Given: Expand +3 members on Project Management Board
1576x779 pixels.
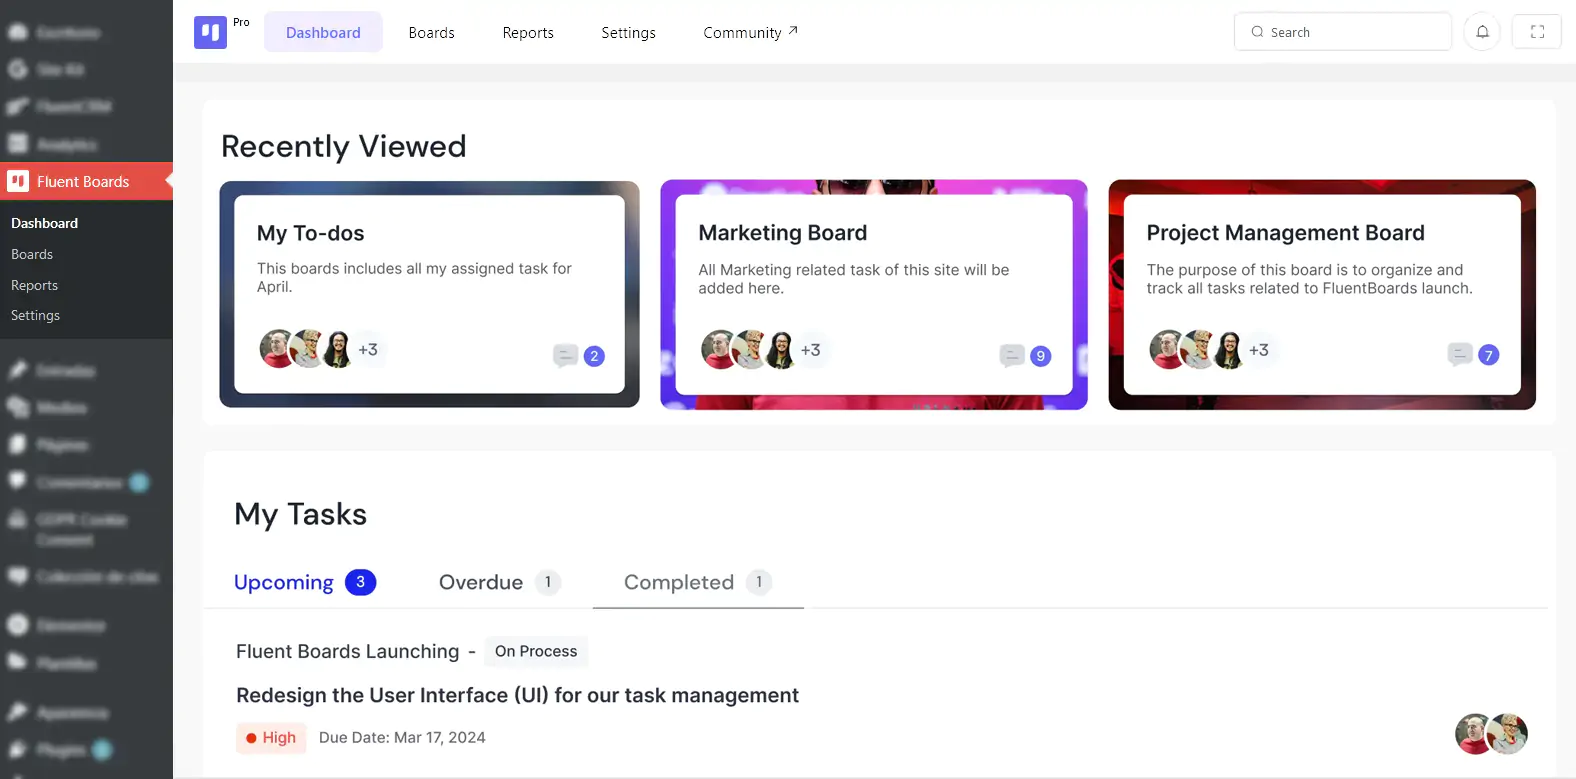Looking at the screenshot, I should tap(1258, 350).
